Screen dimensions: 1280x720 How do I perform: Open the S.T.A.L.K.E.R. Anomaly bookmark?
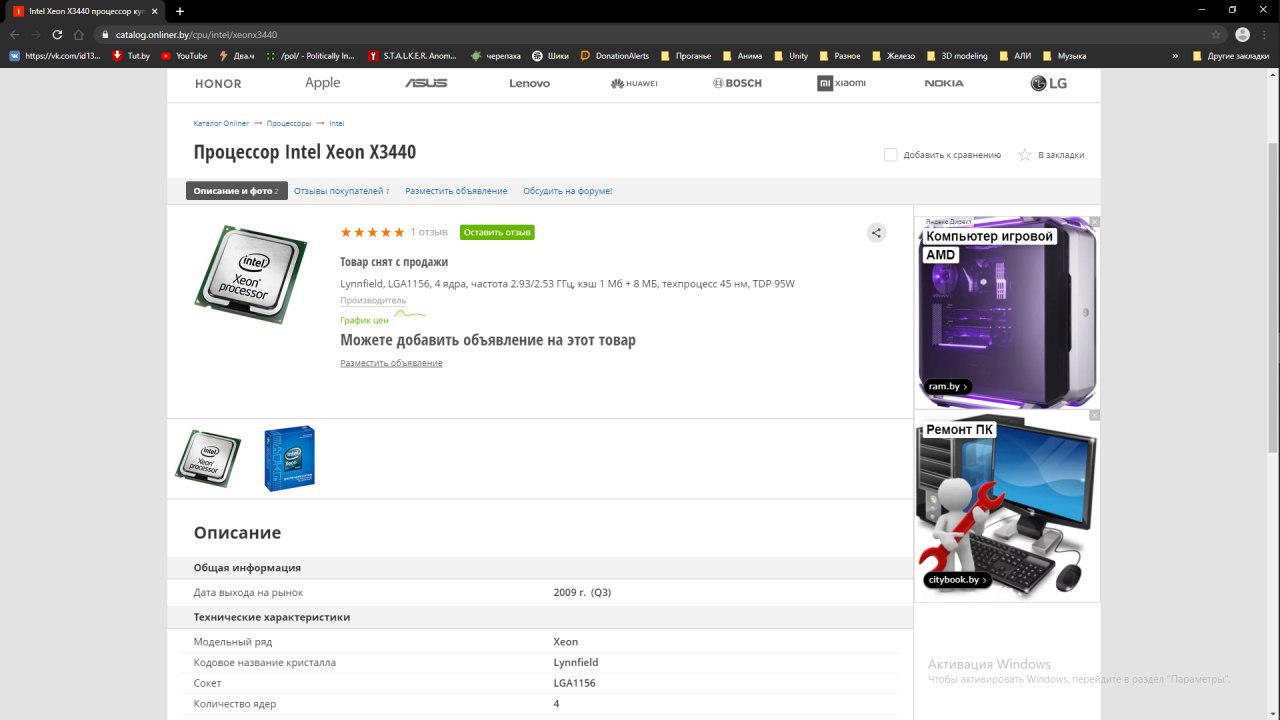(x=412, y=56)
